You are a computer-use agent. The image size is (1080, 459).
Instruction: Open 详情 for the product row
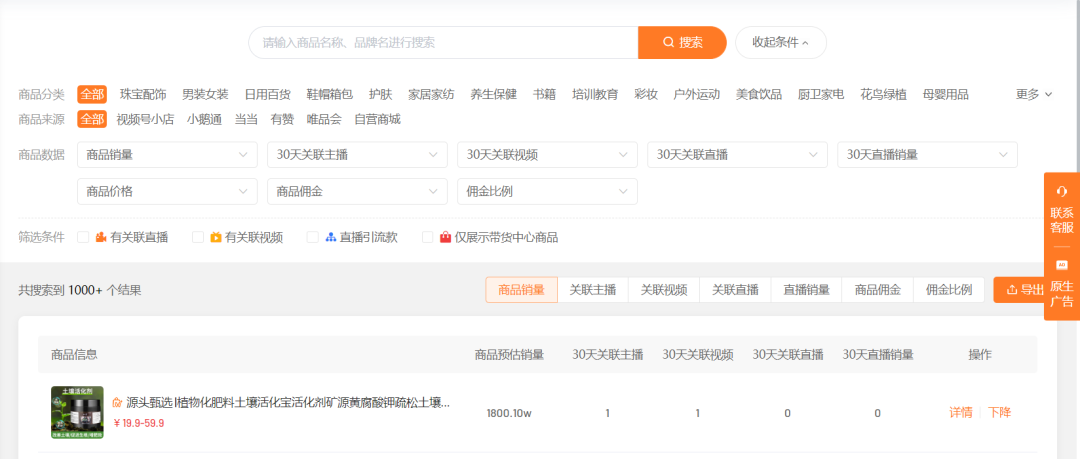[961, 413]
